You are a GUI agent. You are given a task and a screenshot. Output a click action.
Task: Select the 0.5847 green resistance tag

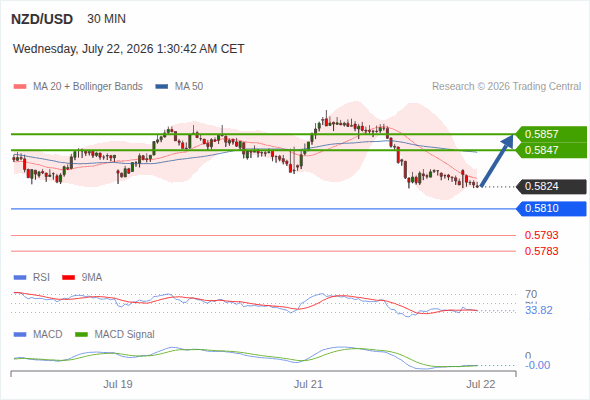click(551, 150)
